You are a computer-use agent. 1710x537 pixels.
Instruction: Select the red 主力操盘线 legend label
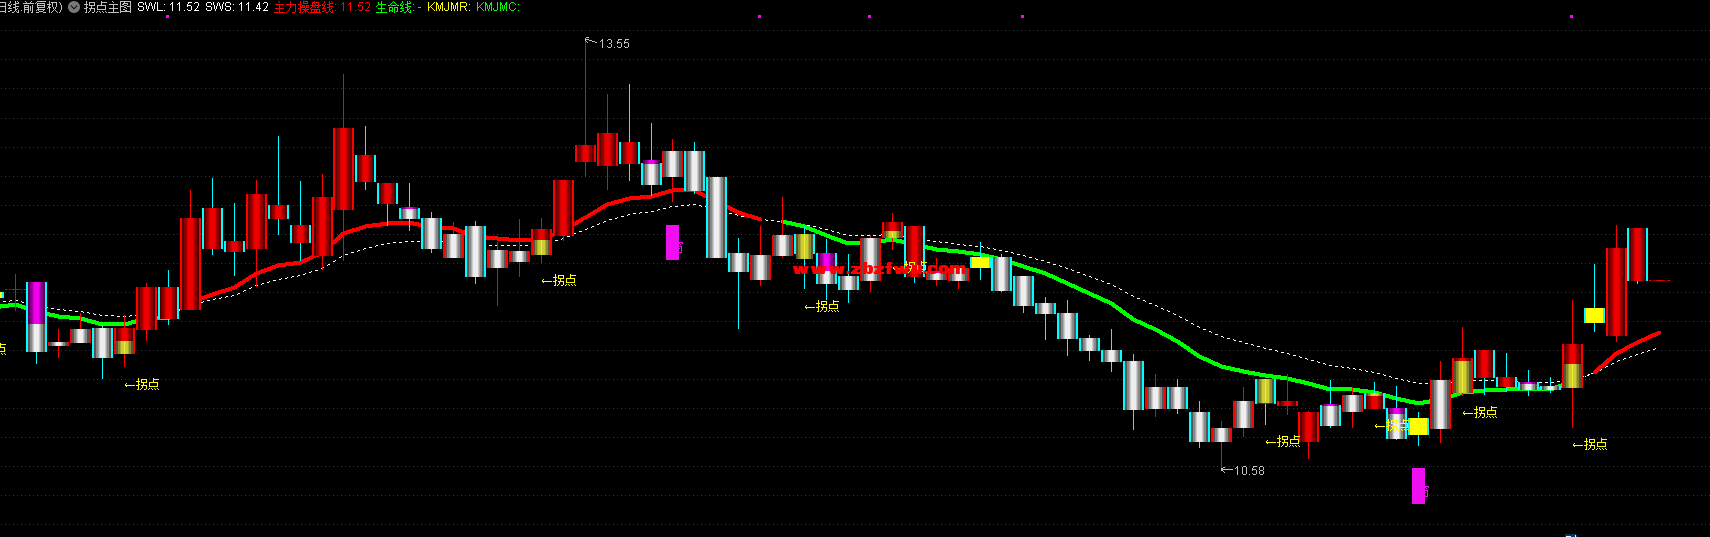304,7
